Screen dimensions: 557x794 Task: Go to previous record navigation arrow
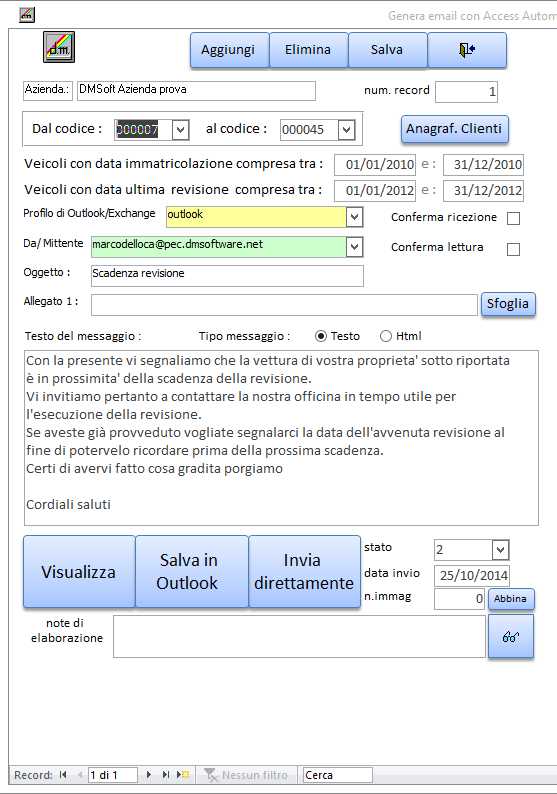[79, 774]
